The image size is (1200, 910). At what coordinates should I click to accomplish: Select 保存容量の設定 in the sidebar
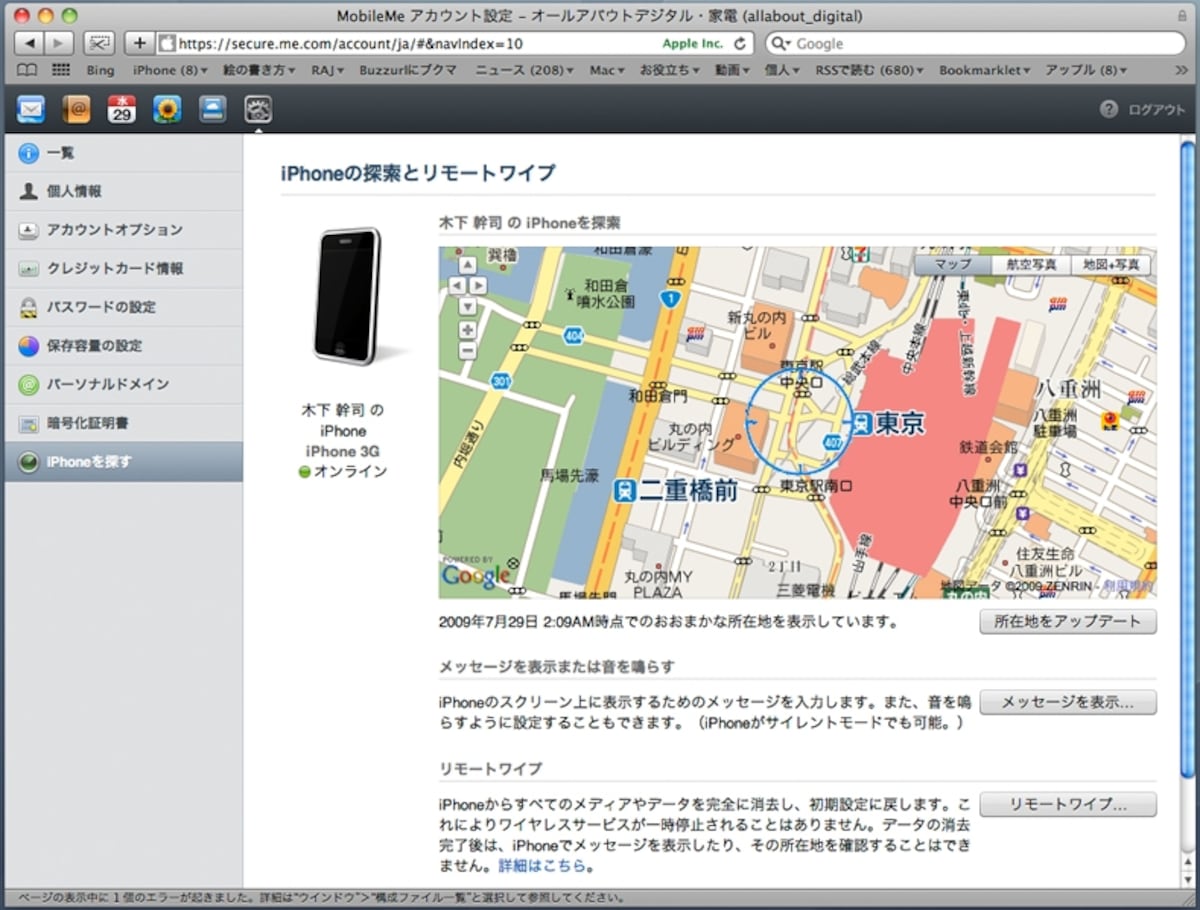(123, 346)
